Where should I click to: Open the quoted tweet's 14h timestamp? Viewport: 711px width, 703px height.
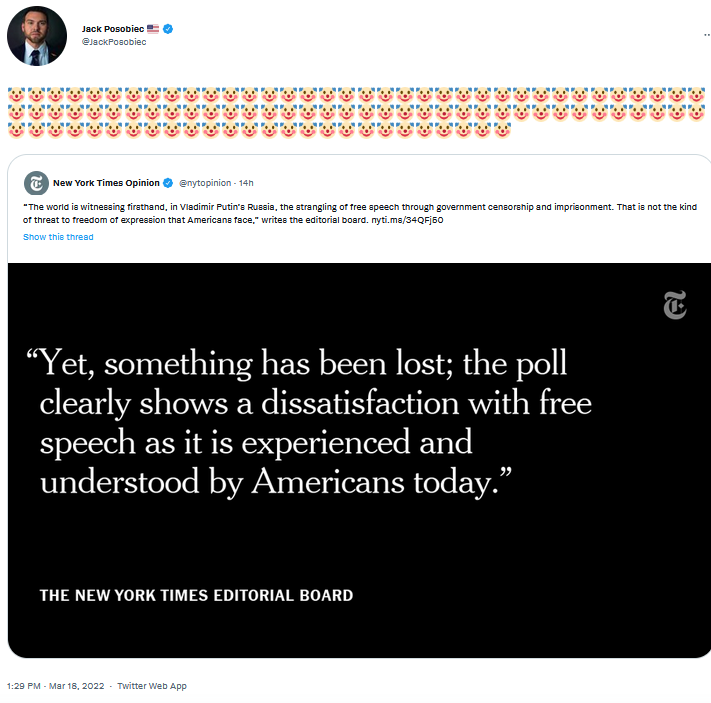(246, 183)
